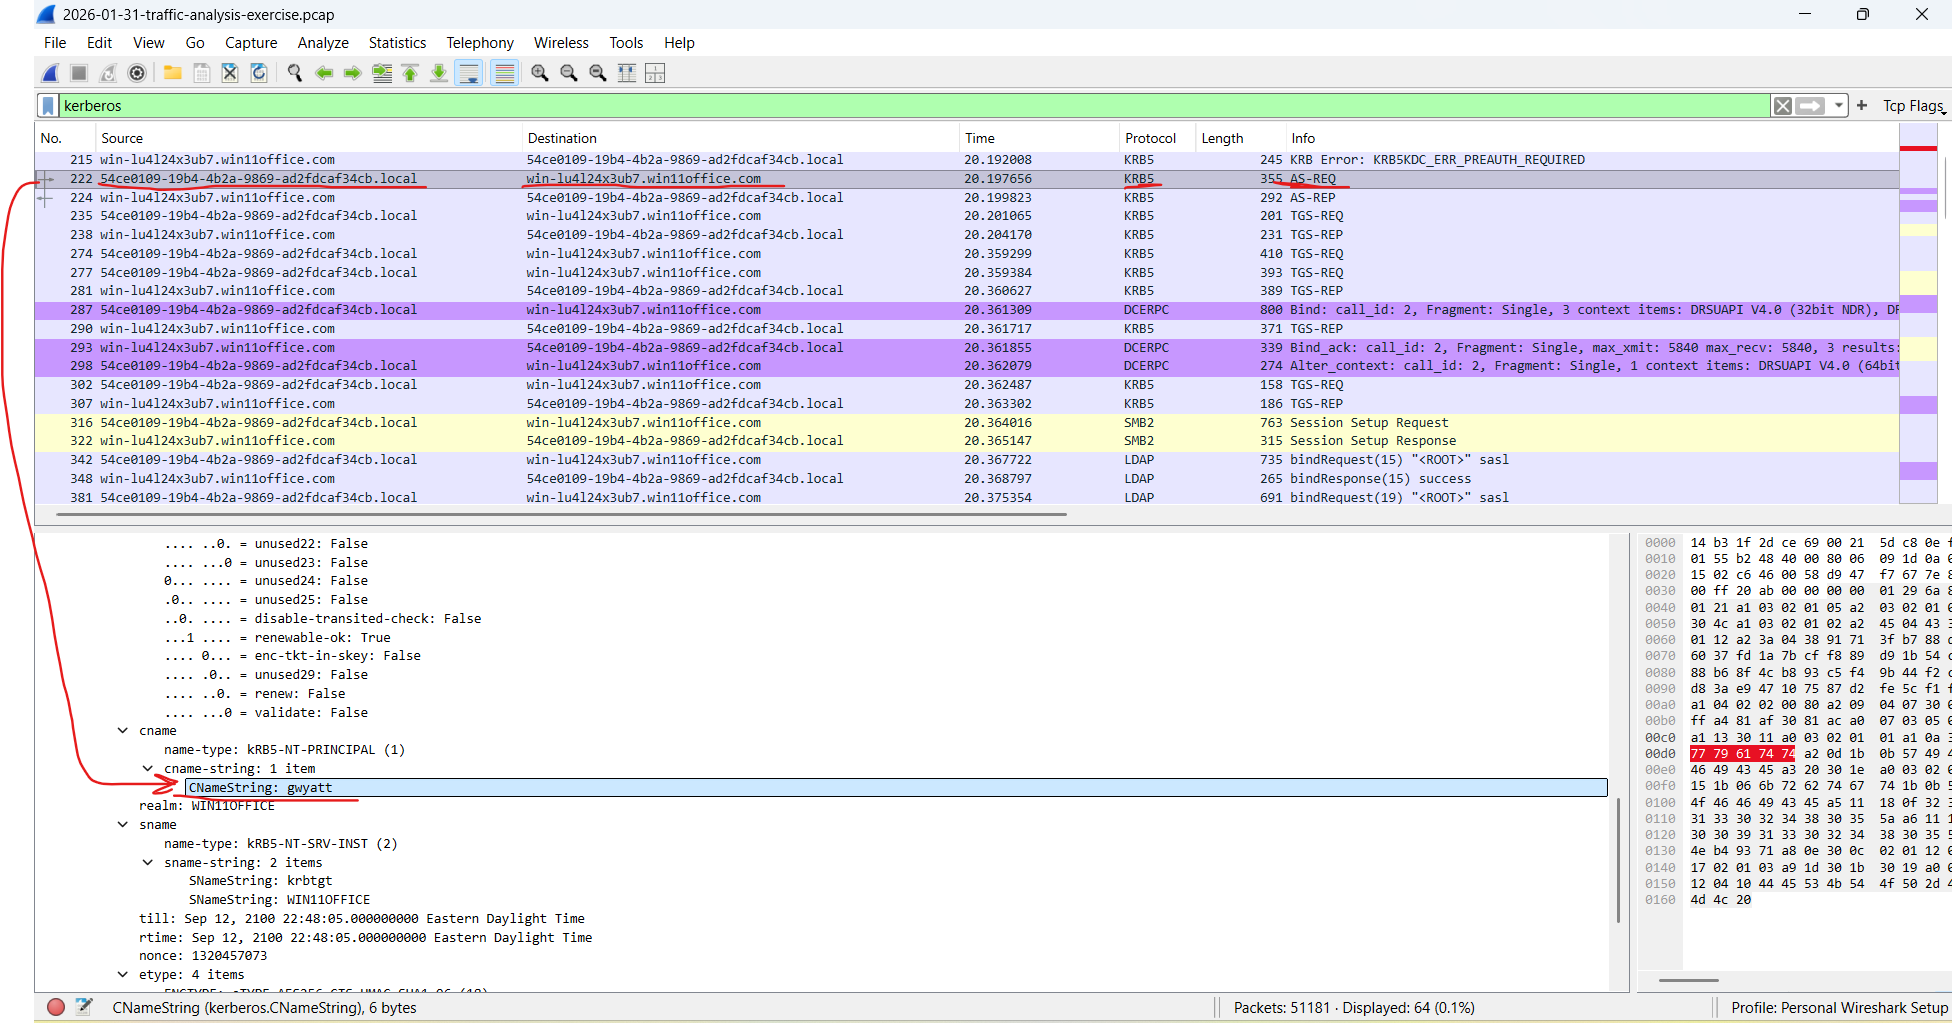Toggle auto-scroll during live capture
Viewport: 1952px width, 1023px height.
click(x=468, y=73)
